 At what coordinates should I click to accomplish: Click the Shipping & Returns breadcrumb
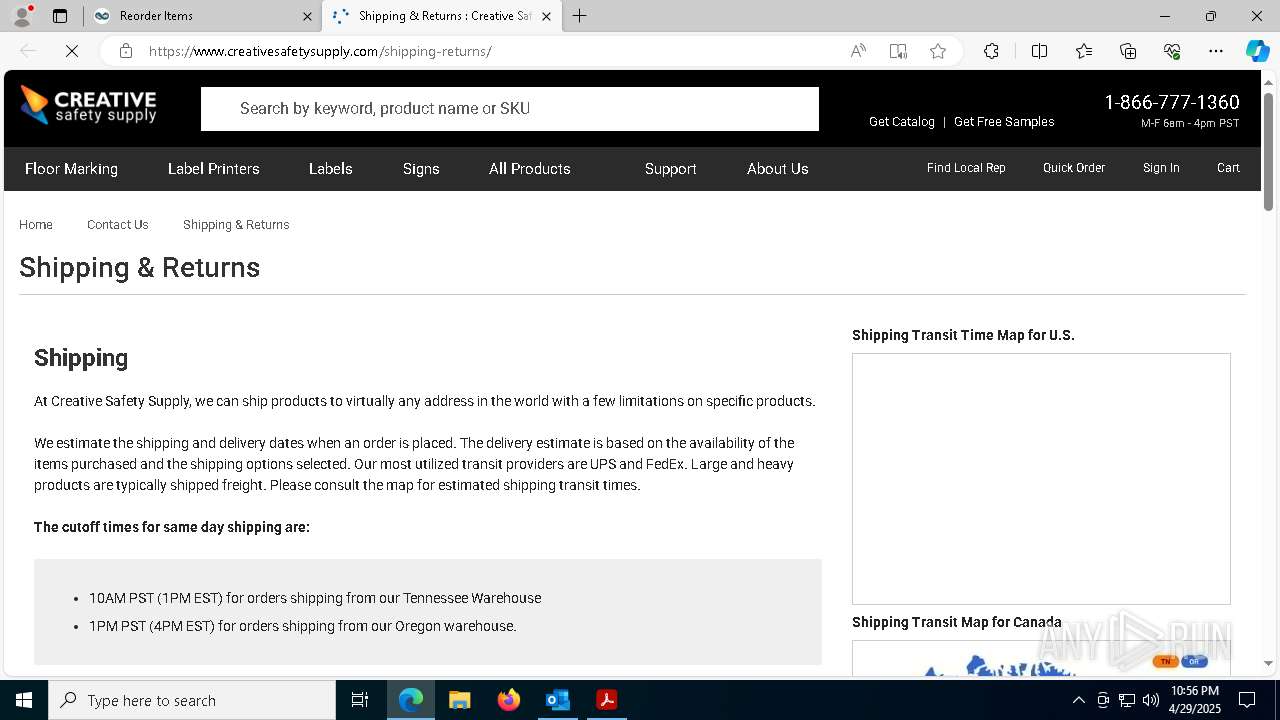pos(236,225)
